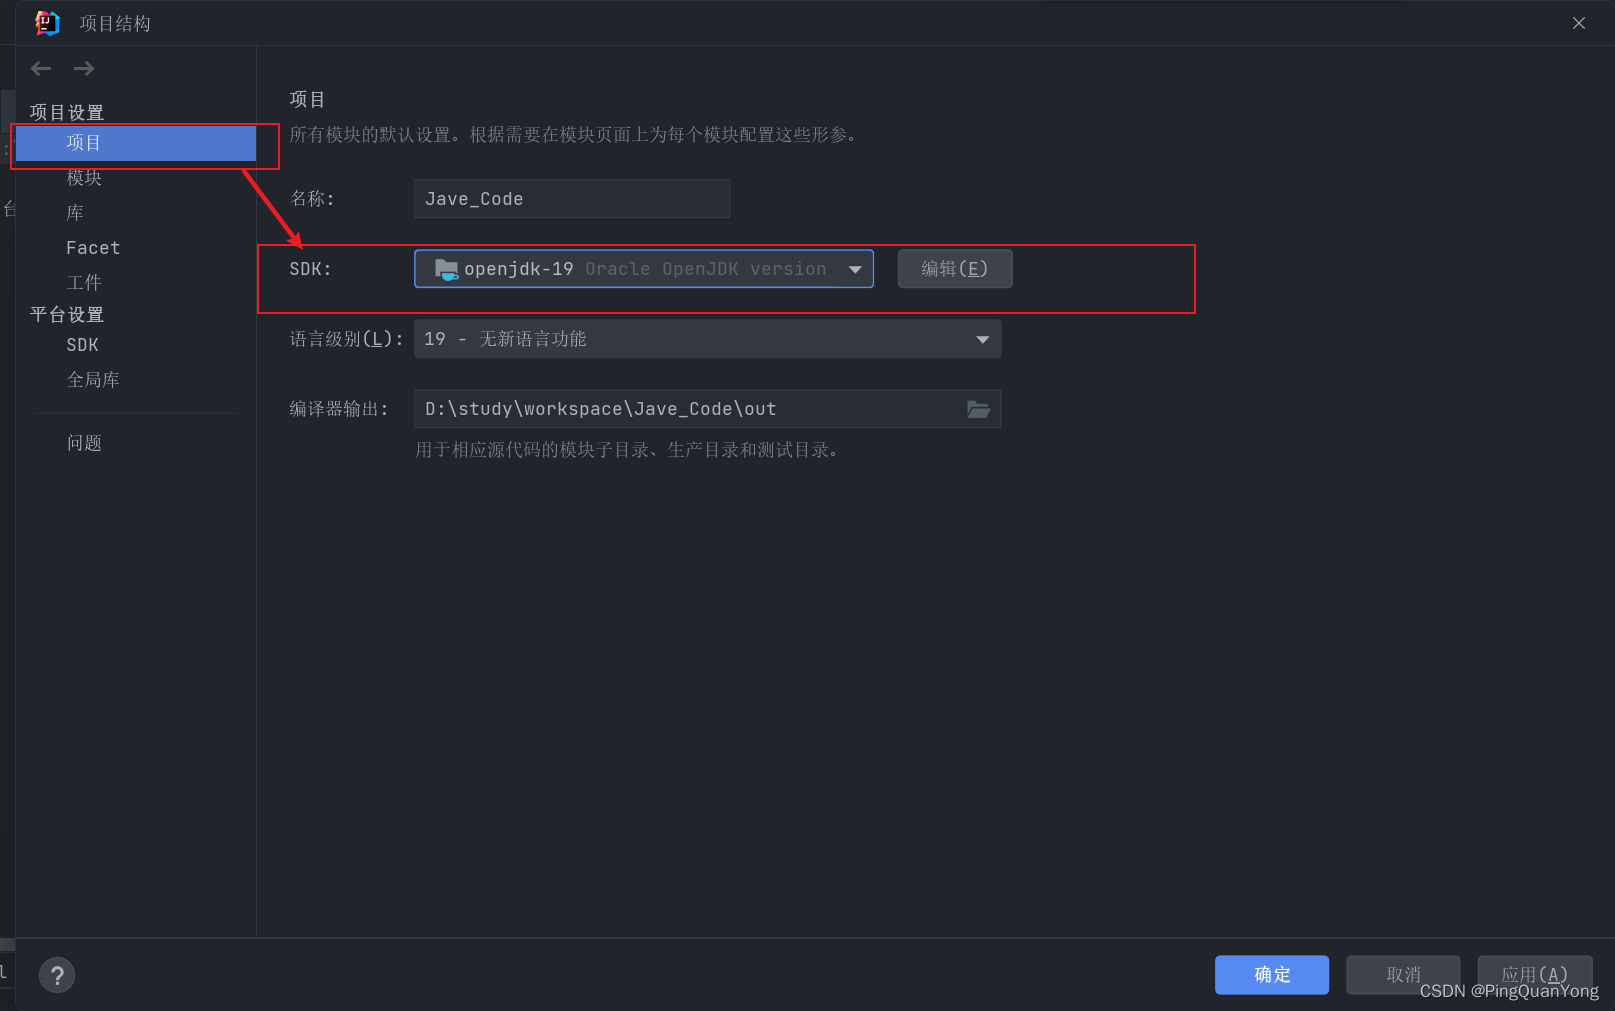
Task: Click the 取消 button
Action: click(x=1402, y=975)
